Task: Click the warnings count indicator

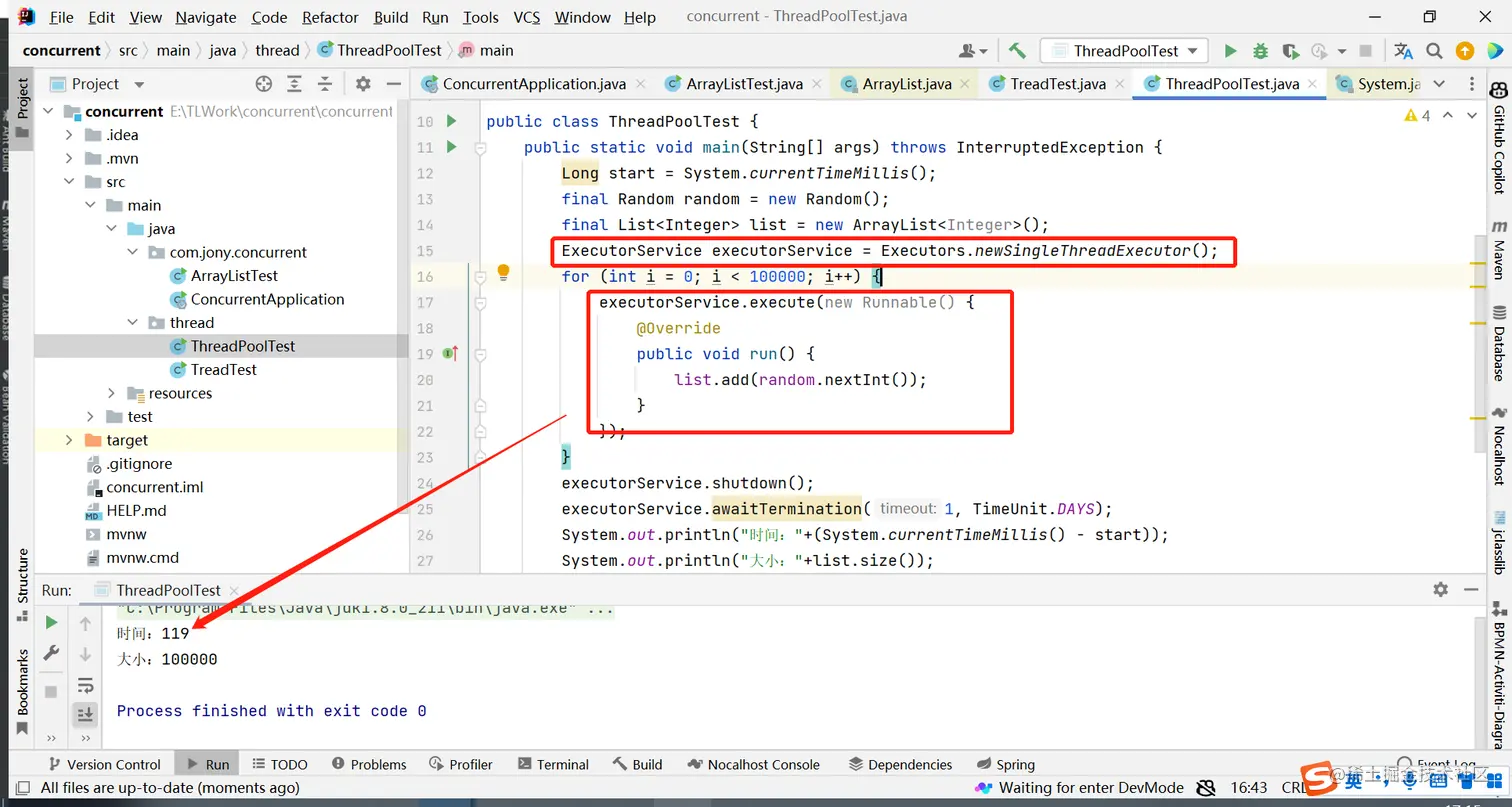Action: point(1417,116)
